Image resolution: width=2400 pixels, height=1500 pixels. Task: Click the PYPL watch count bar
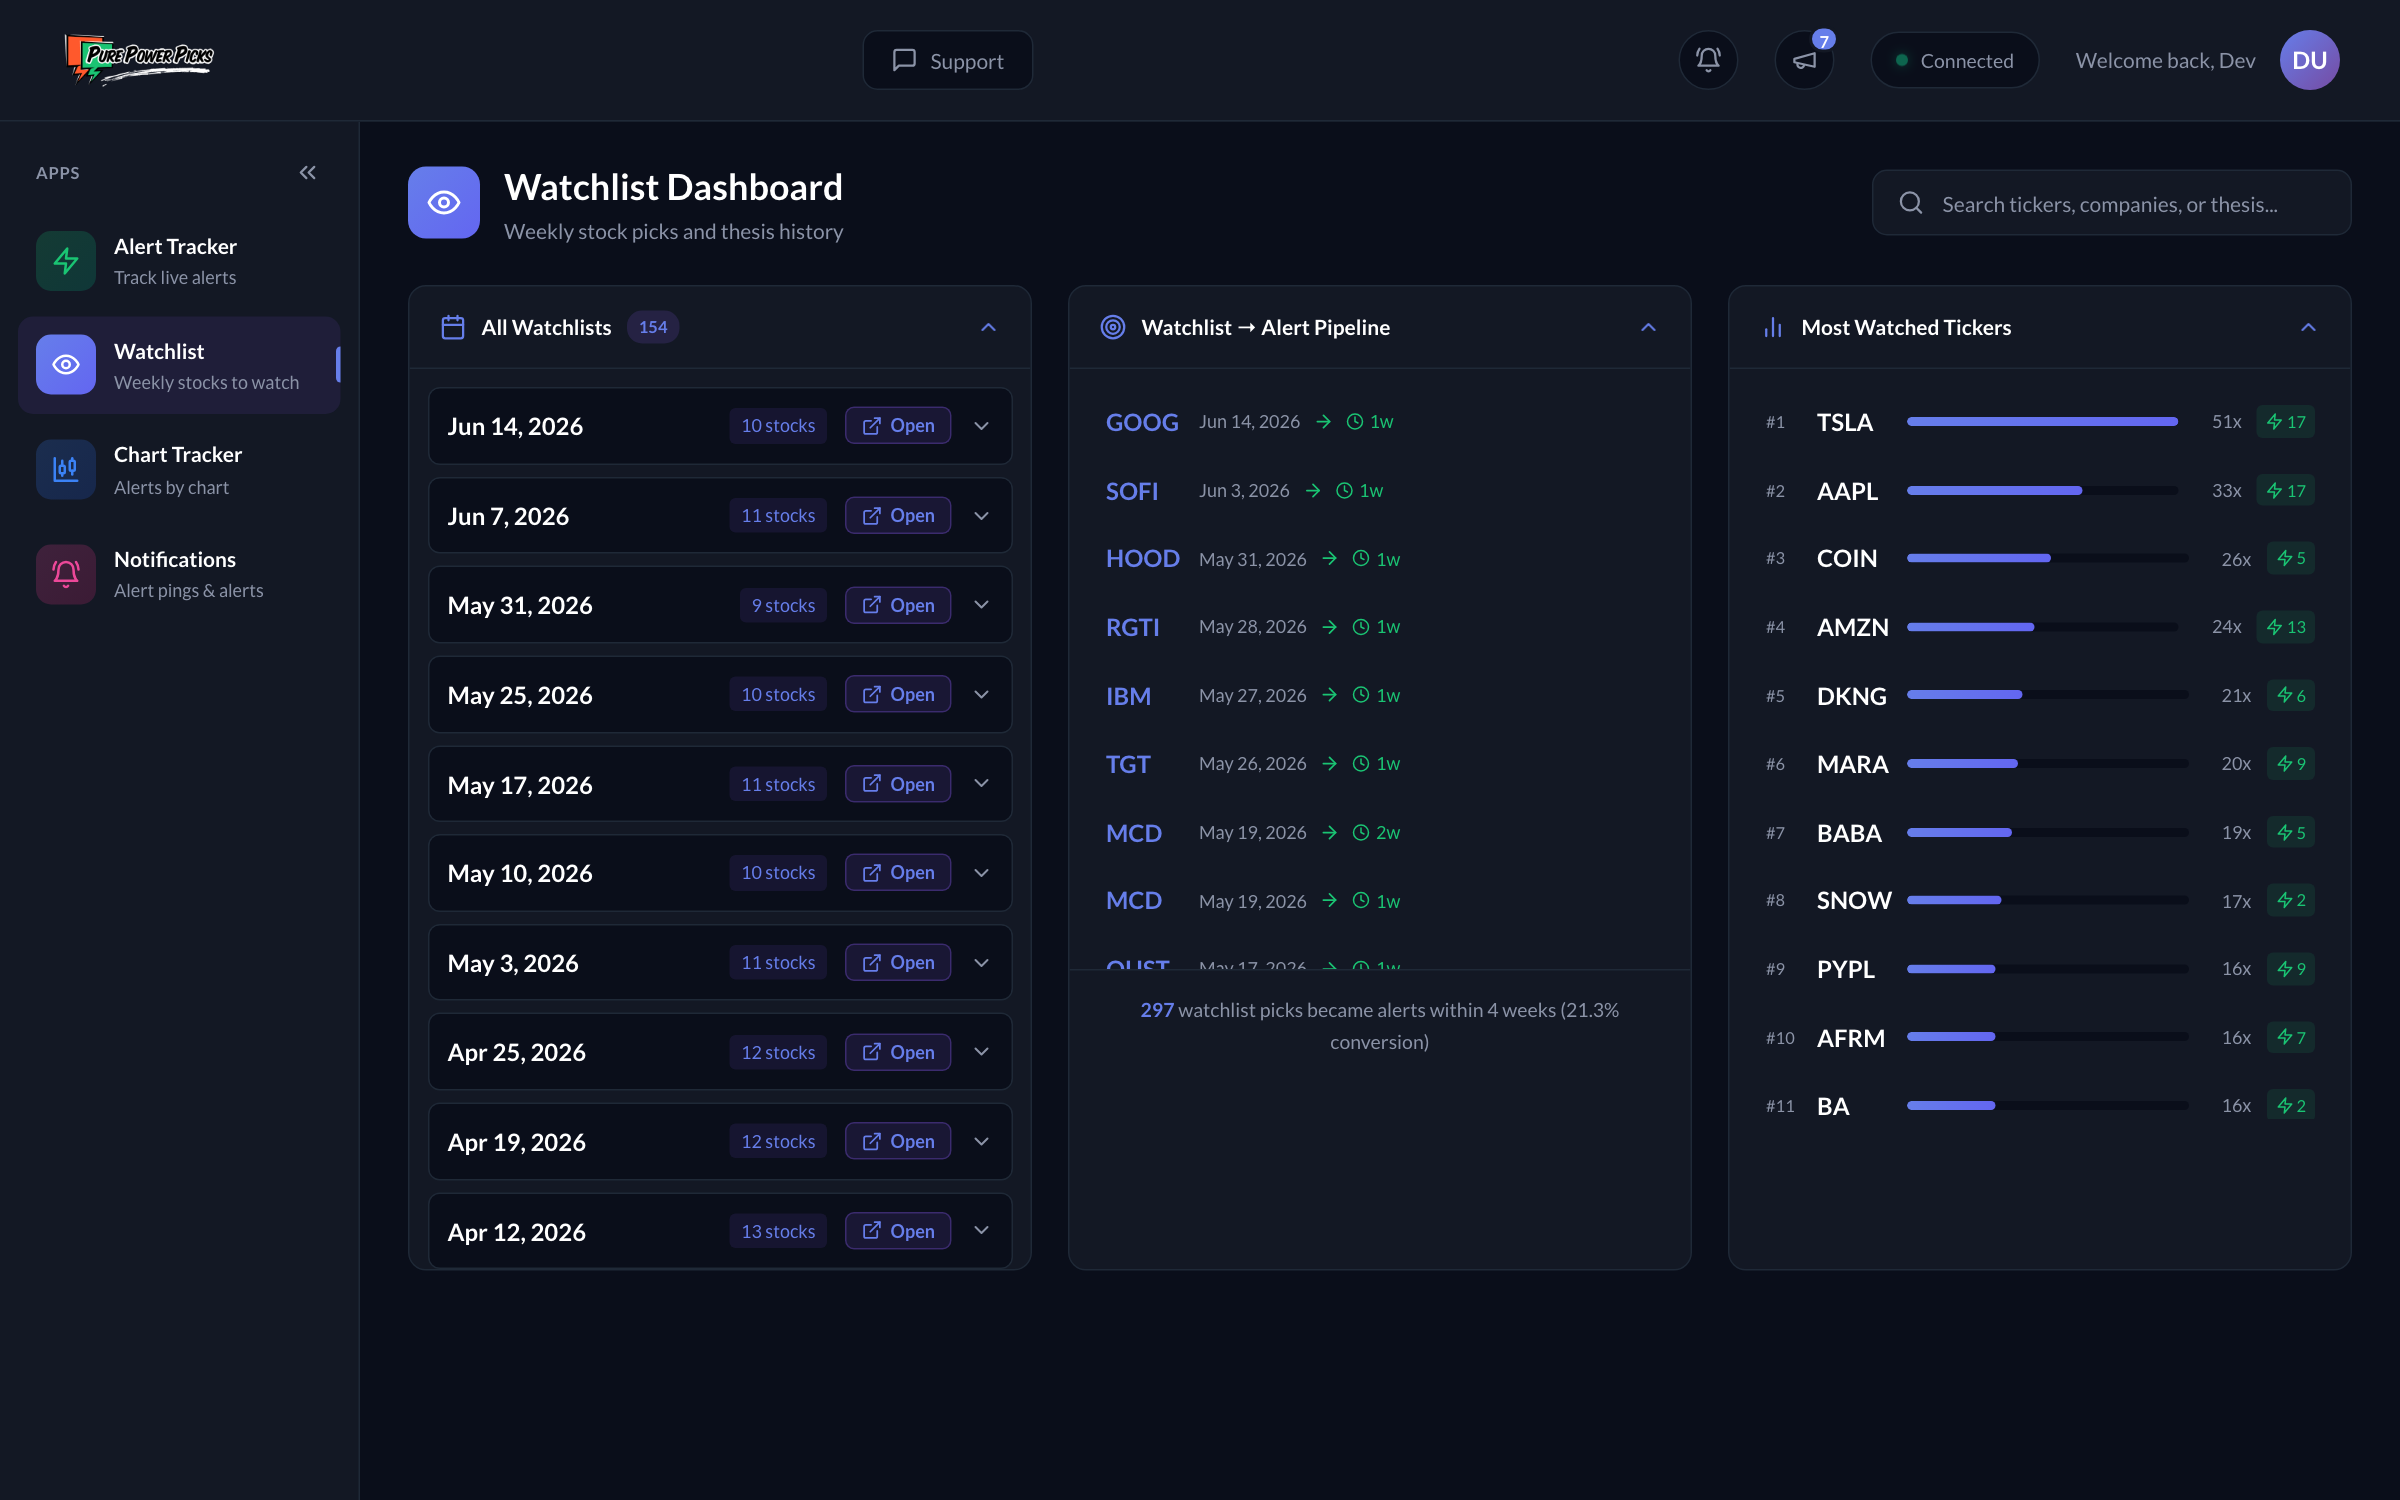(2047, 969)
